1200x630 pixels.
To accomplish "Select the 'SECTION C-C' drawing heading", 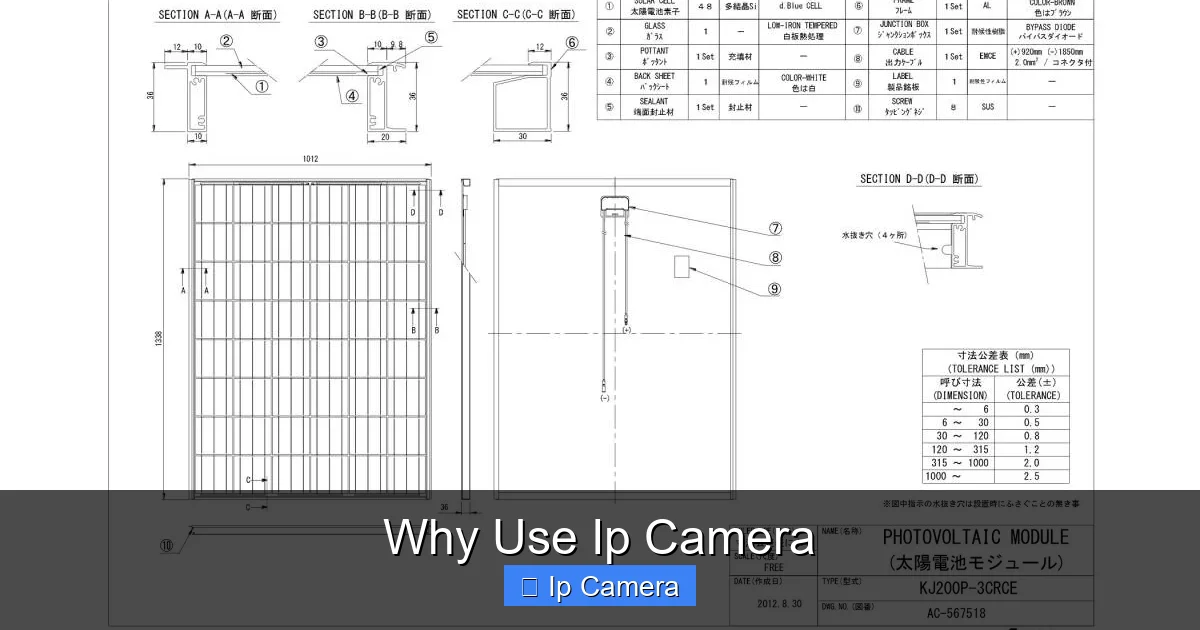I will pos(516,15).
